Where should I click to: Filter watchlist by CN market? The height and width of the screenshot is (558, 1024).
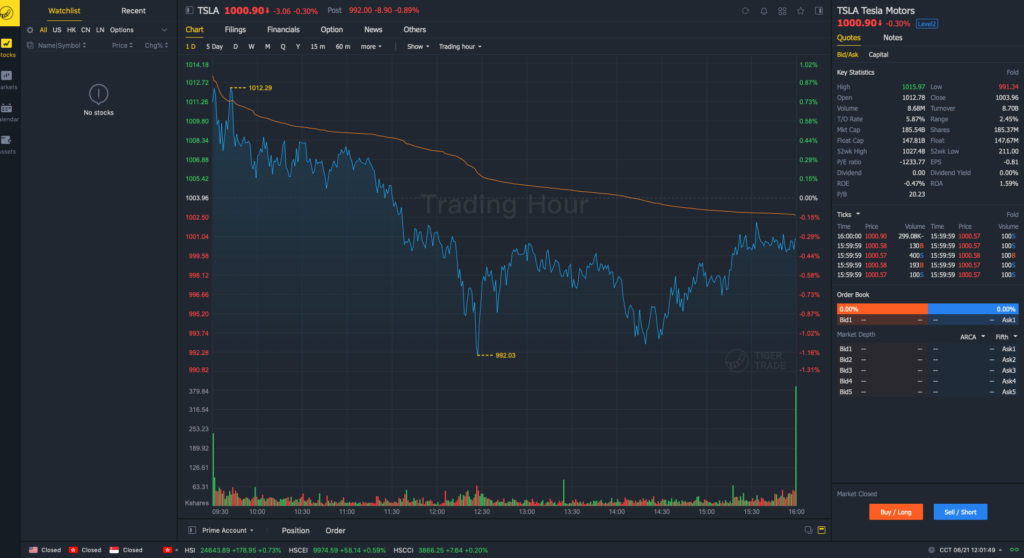pos(86,30)
